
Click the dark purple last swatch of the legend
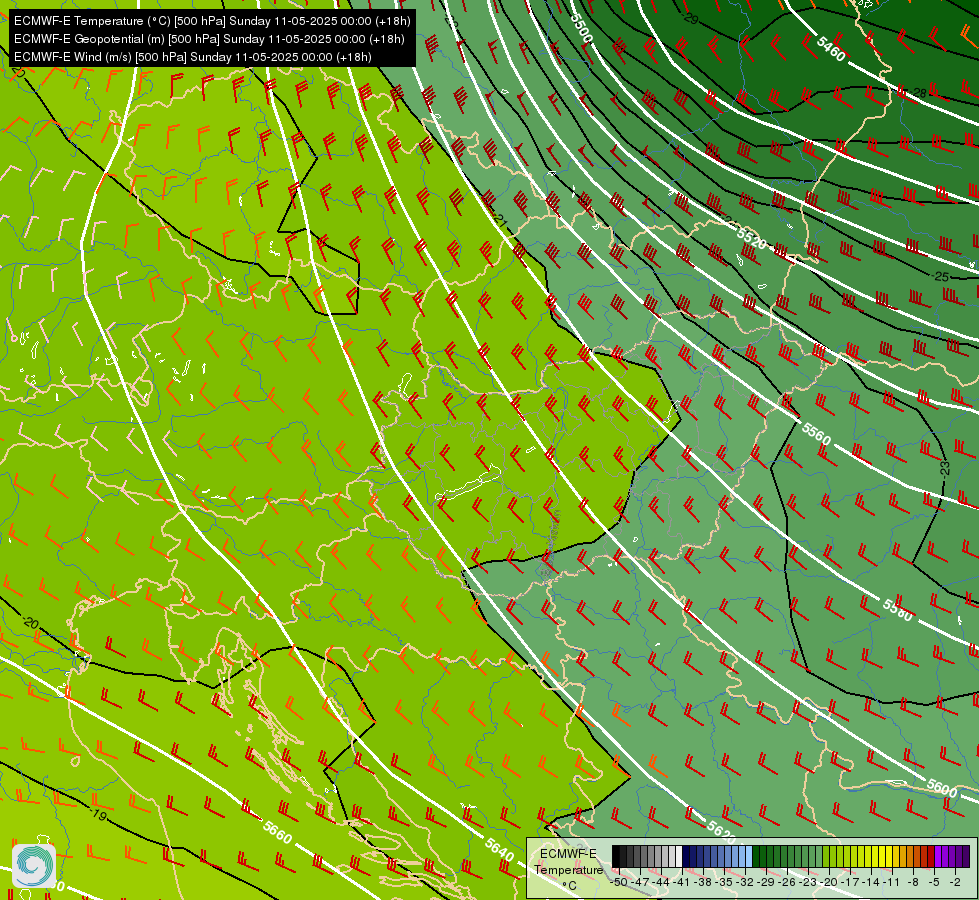tap(966, 857)
